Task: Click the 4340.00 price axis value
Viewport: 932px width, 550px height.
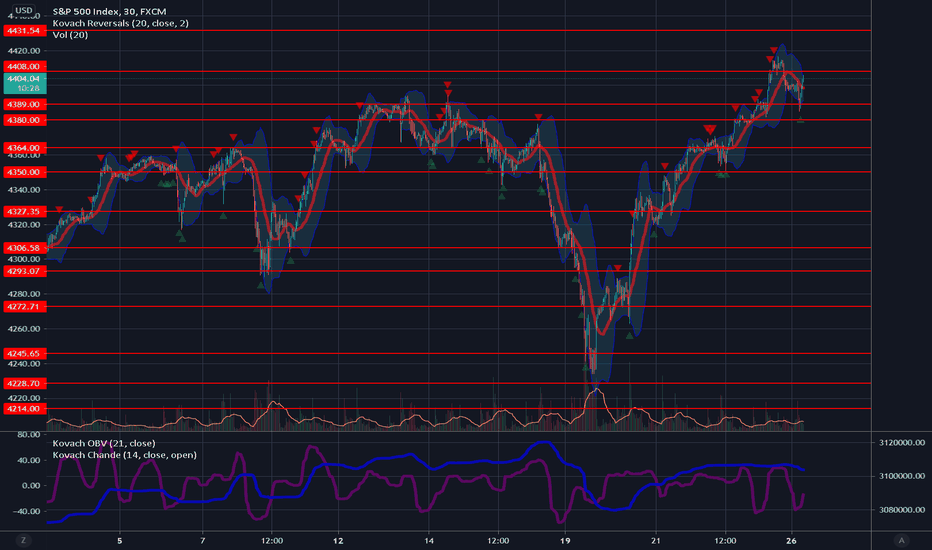Action: click(x=24, y=190)
